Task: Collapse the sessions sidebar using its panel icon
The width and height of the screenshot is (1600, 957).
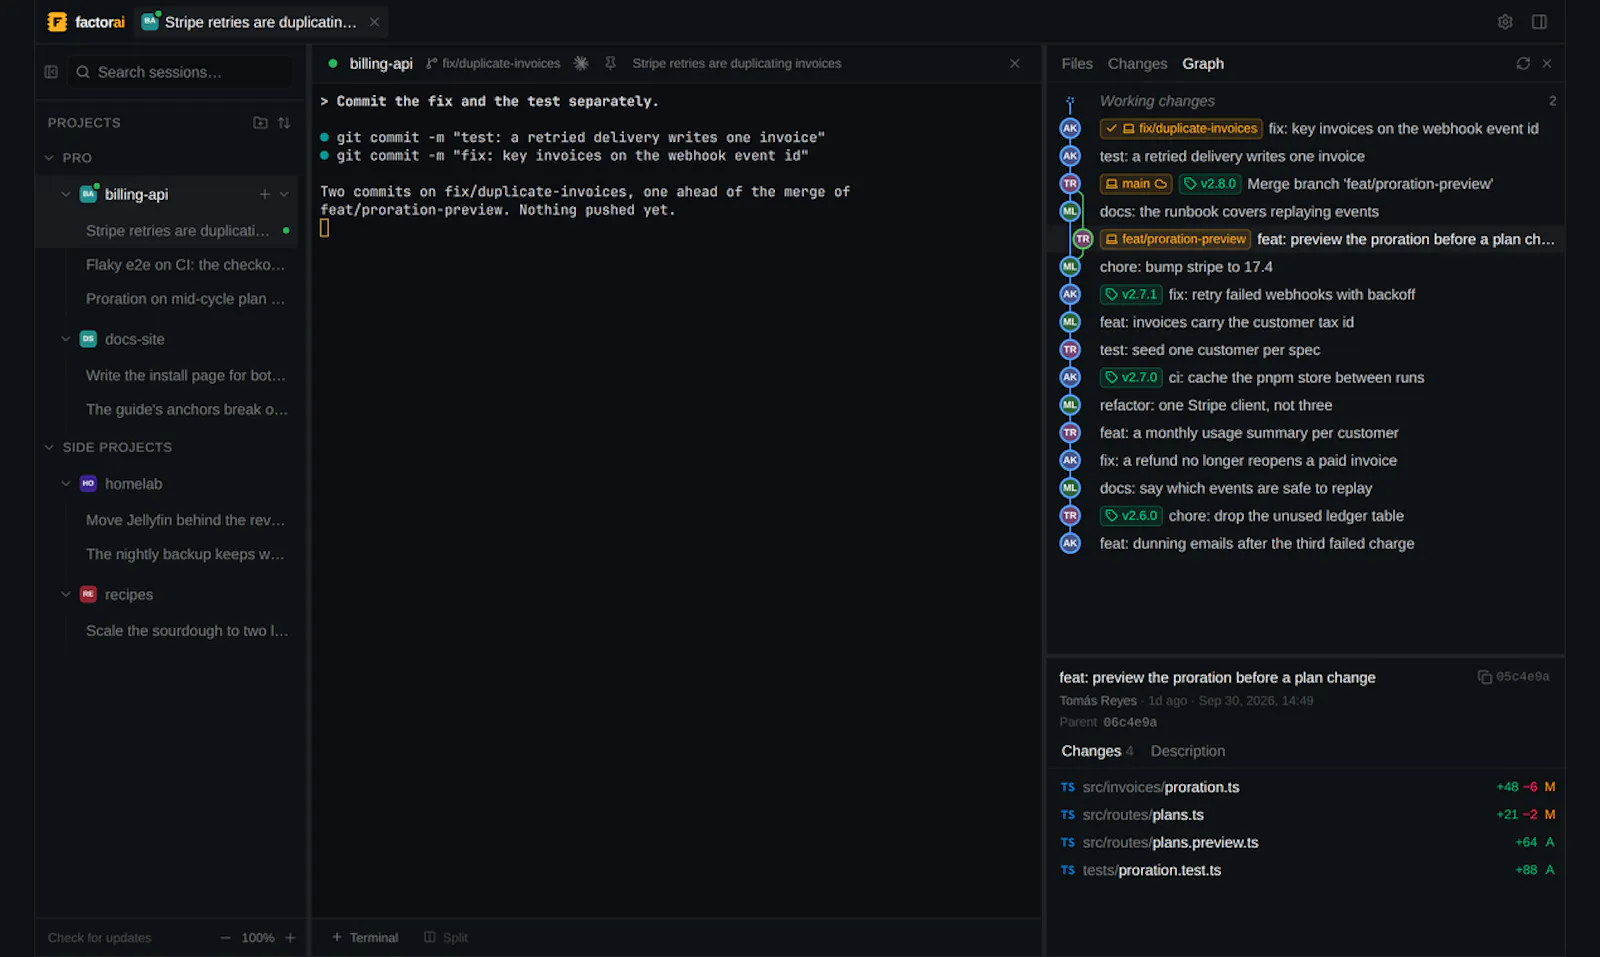Action: click(x=51, y=72)
